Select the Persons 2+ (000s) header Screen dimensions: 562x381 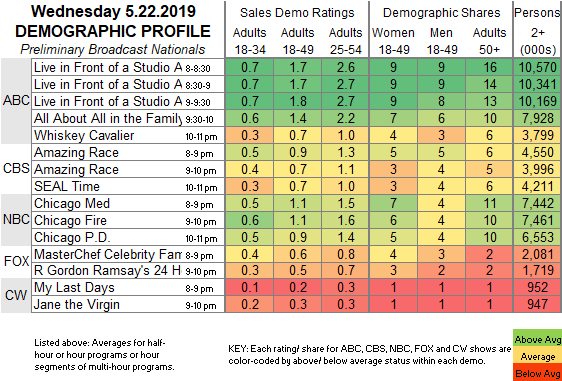pyautogui.click(x=537, y=31)
